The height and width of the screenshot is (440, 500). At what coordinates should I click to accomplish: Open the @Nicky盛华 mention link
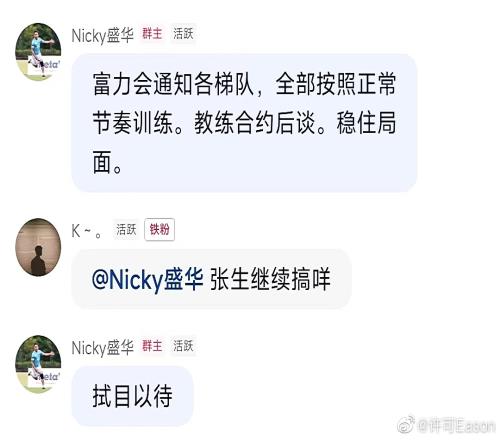(x=147, y=279)
